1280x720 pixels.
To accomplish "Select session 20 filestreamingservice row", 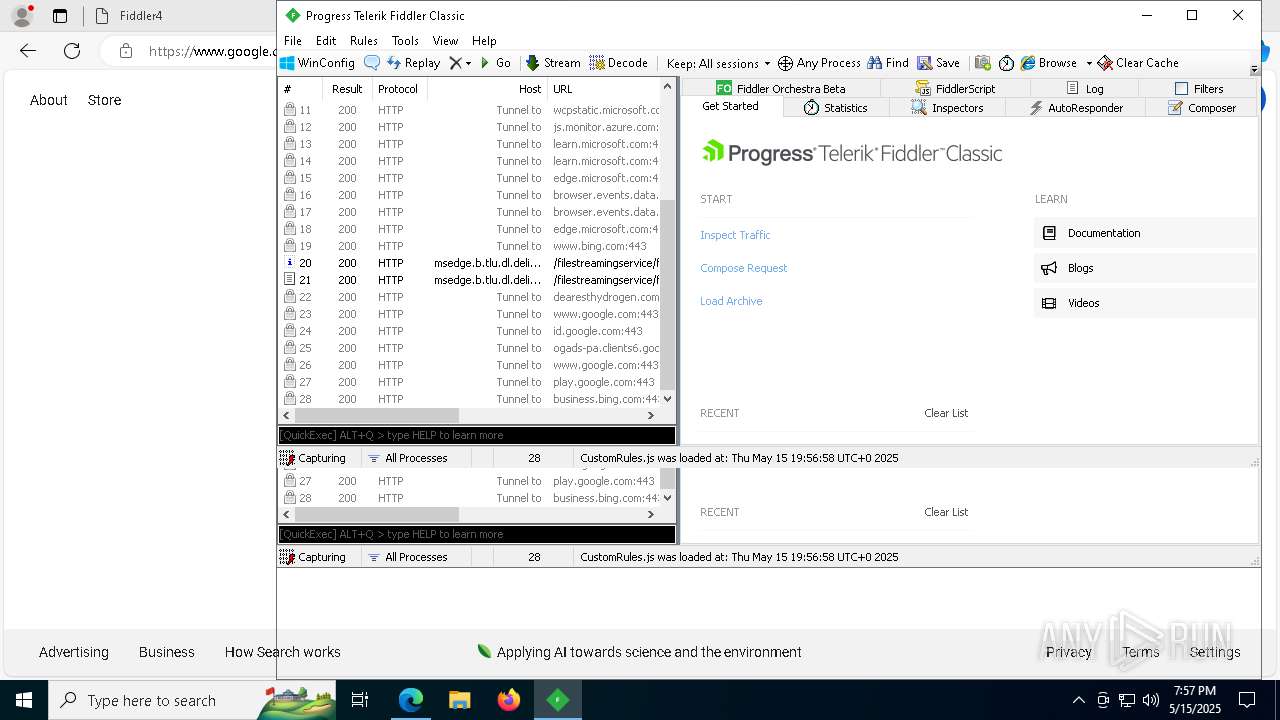I will coord(470,263).
